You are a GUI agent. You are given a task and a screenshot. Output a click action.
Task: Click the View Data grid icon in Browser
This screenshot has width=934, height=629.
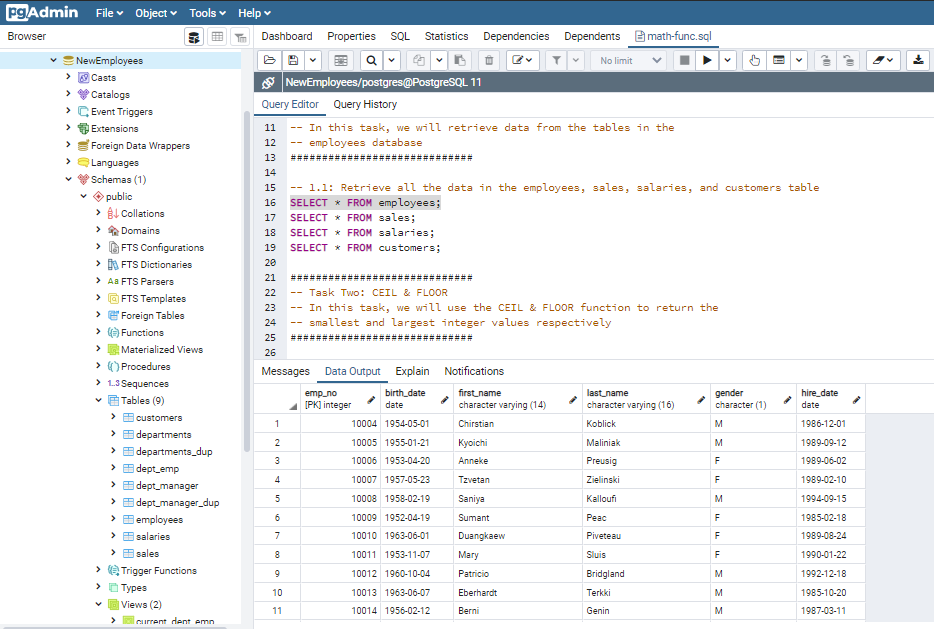point(217,37)
